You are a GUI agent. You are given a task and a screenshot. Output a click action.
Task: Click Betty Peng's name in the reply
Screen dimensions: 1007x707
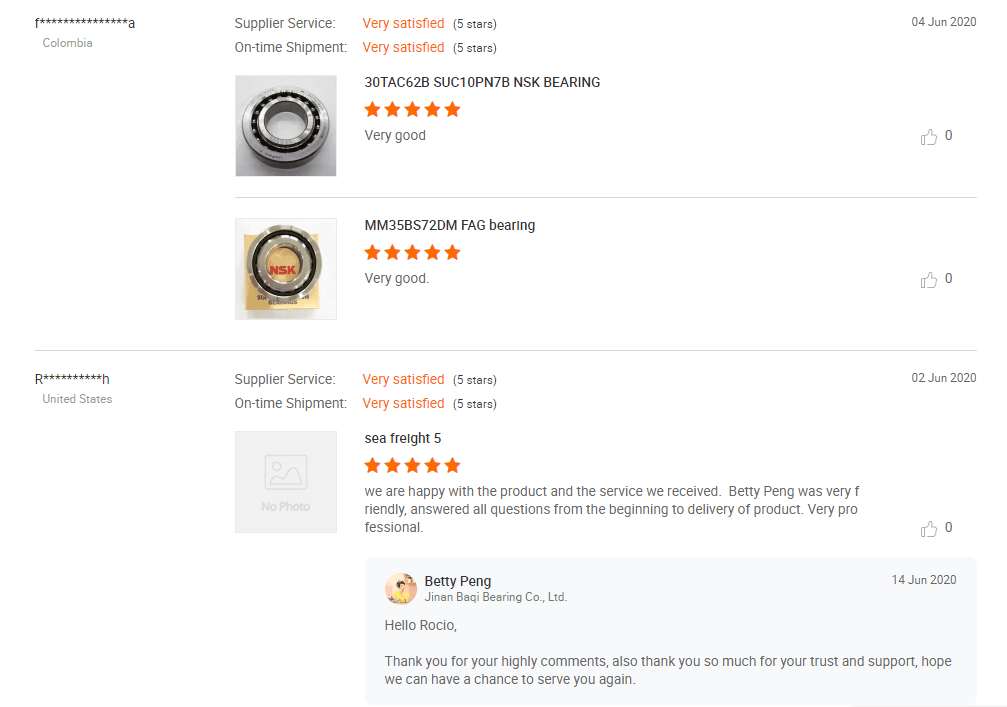(458, 581)
